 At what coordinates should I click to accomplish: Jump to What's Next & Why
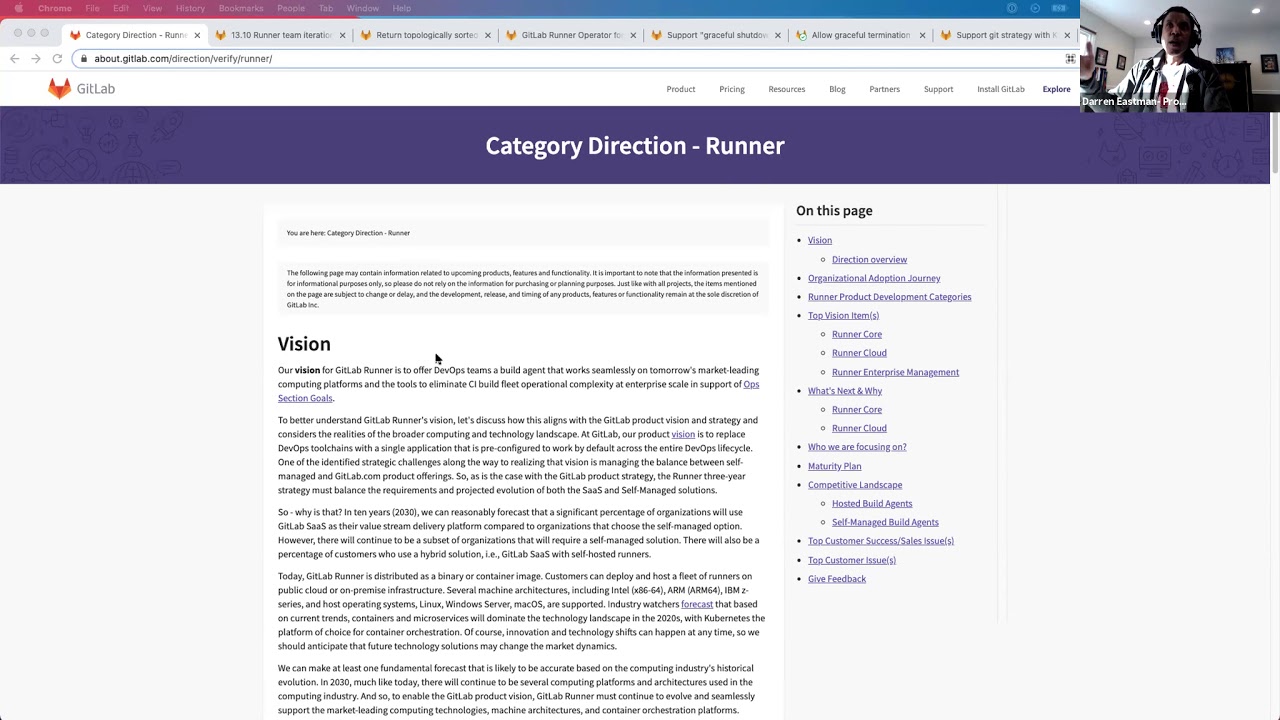[845, 391]
